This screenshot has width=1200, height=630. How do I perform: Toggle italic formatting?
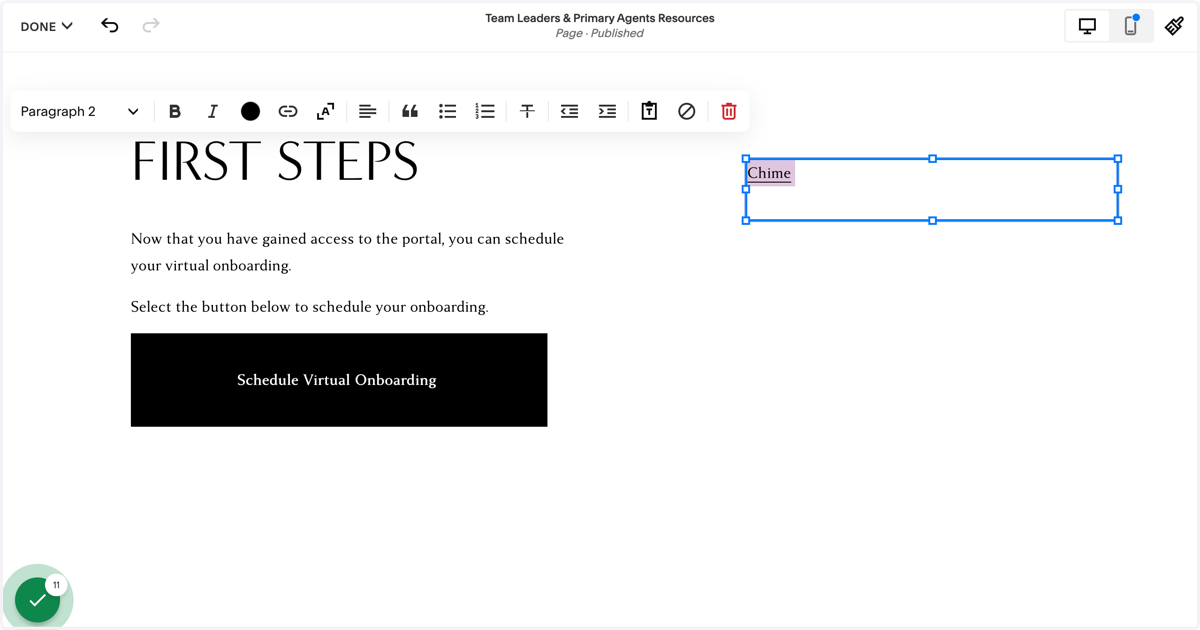tap(212, 111)
